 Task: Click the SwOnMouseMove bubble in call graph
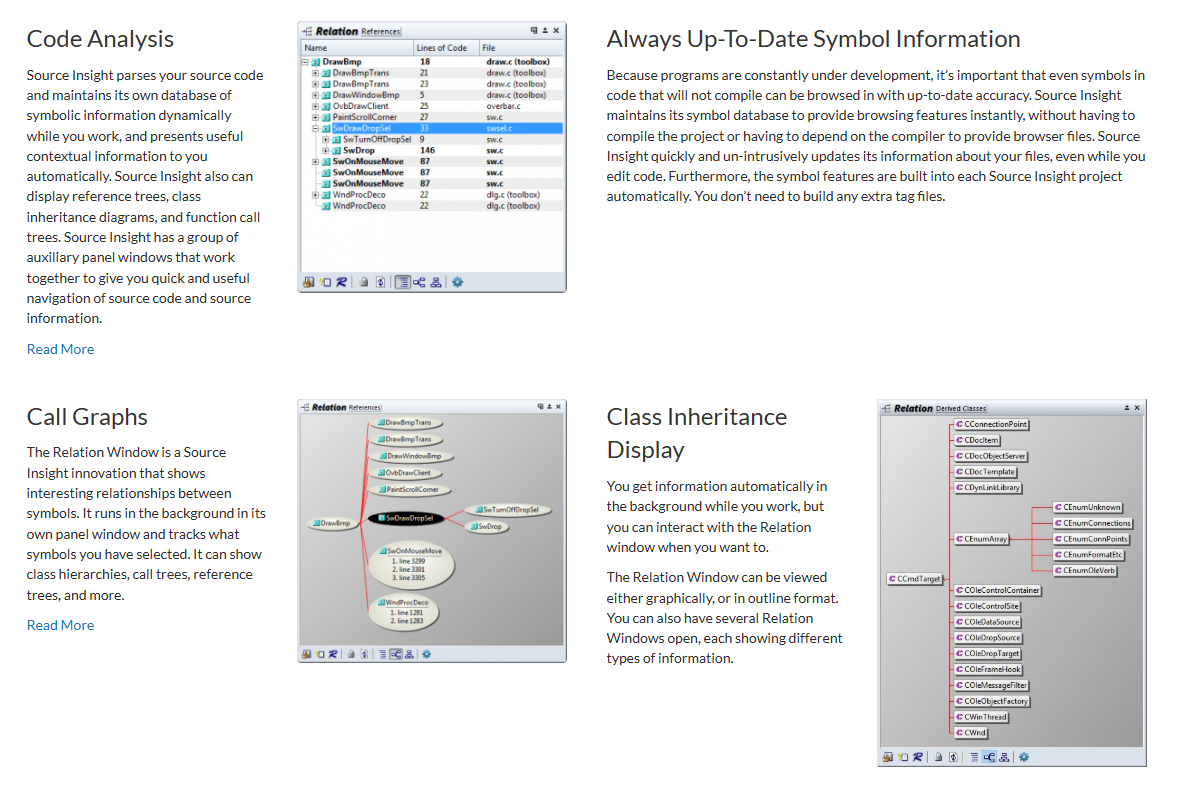(412, 565)
